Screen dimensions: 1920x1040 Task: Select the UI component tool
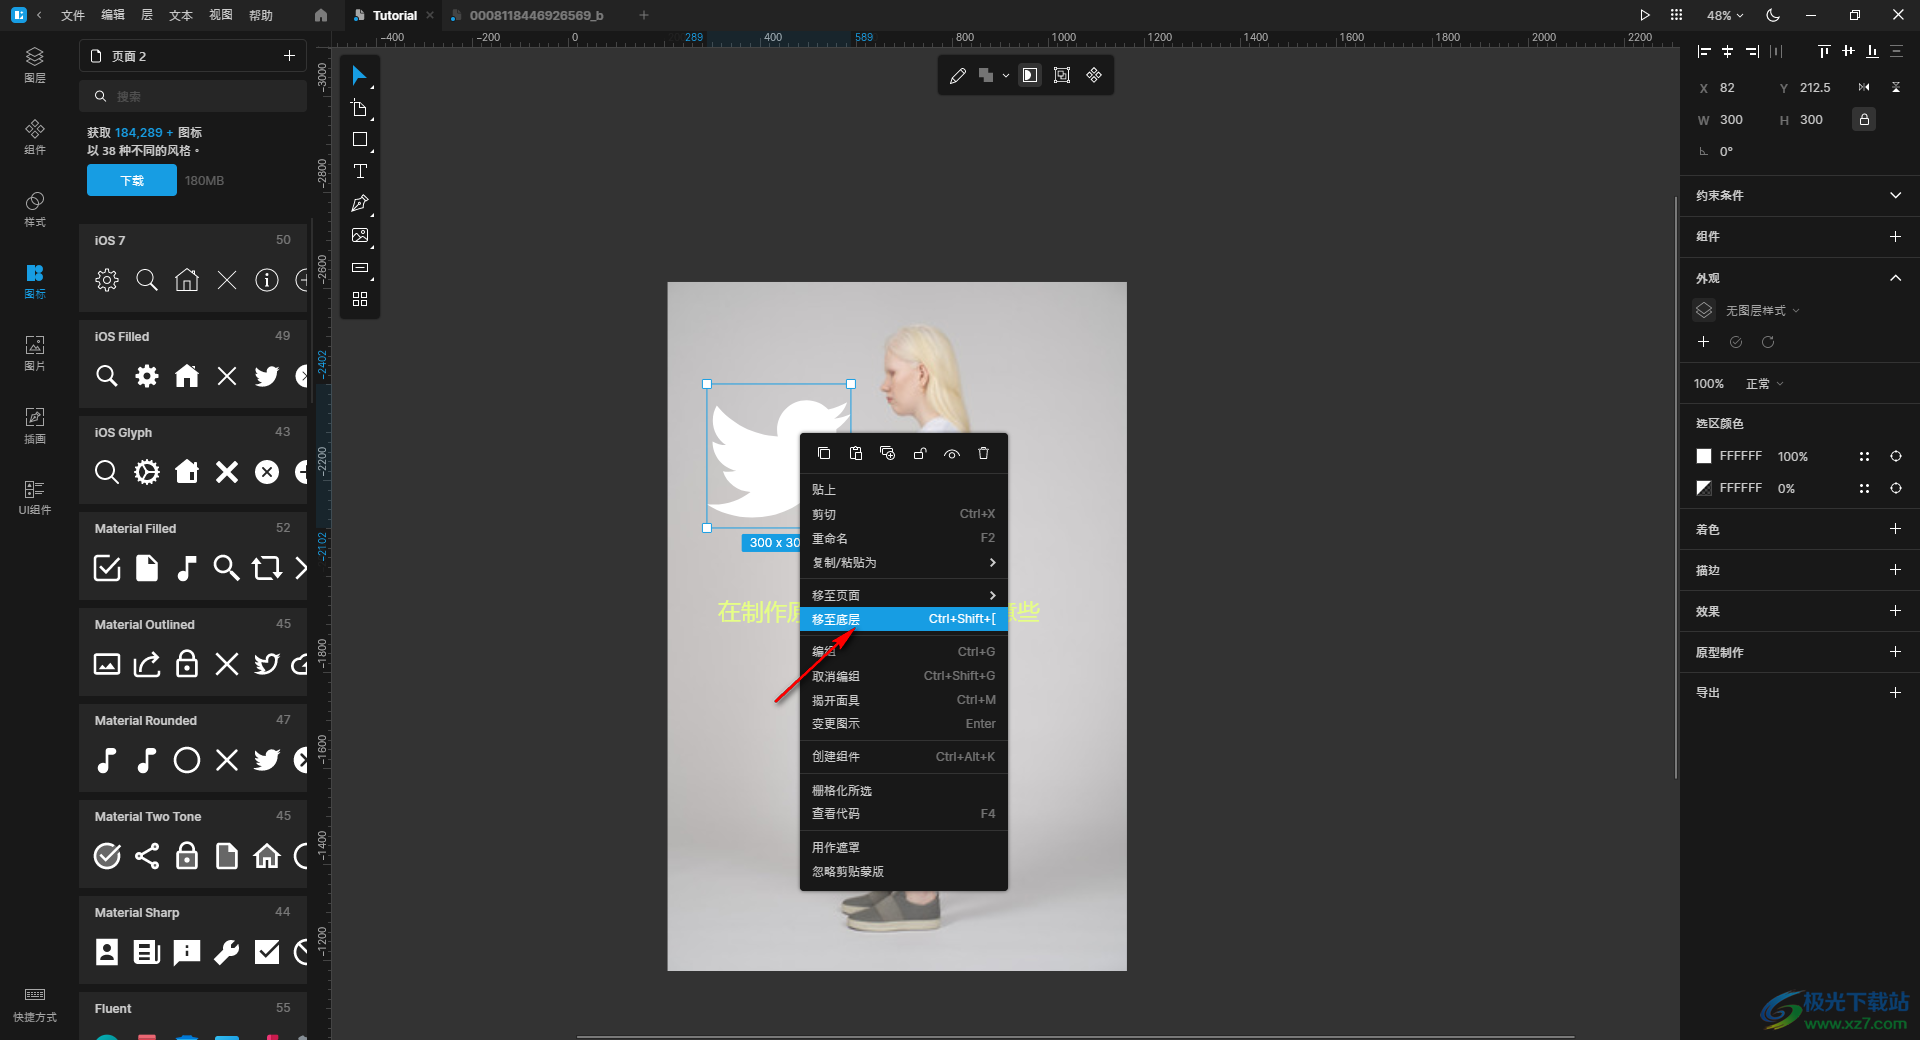click(x=360, y=268)
